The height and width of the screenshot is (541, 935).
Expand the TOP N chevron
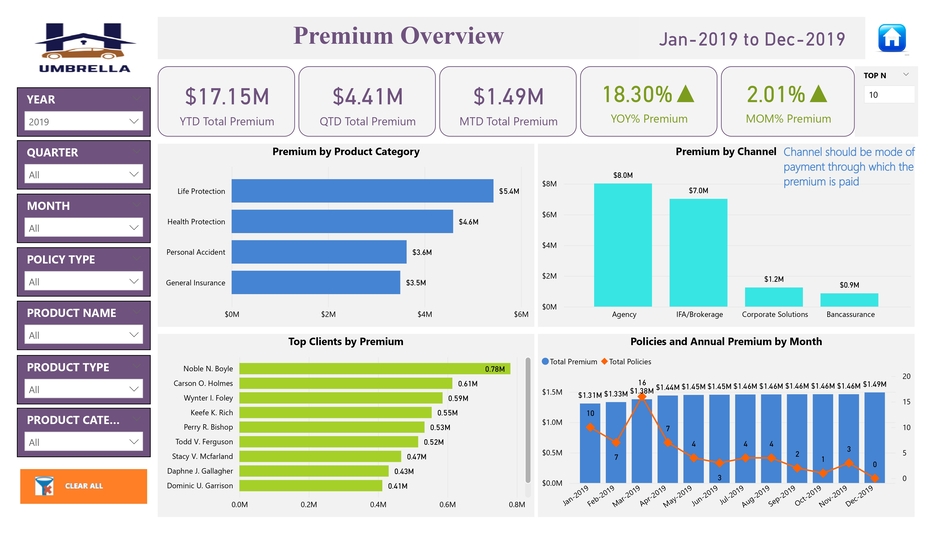click(x=906, y=74)
